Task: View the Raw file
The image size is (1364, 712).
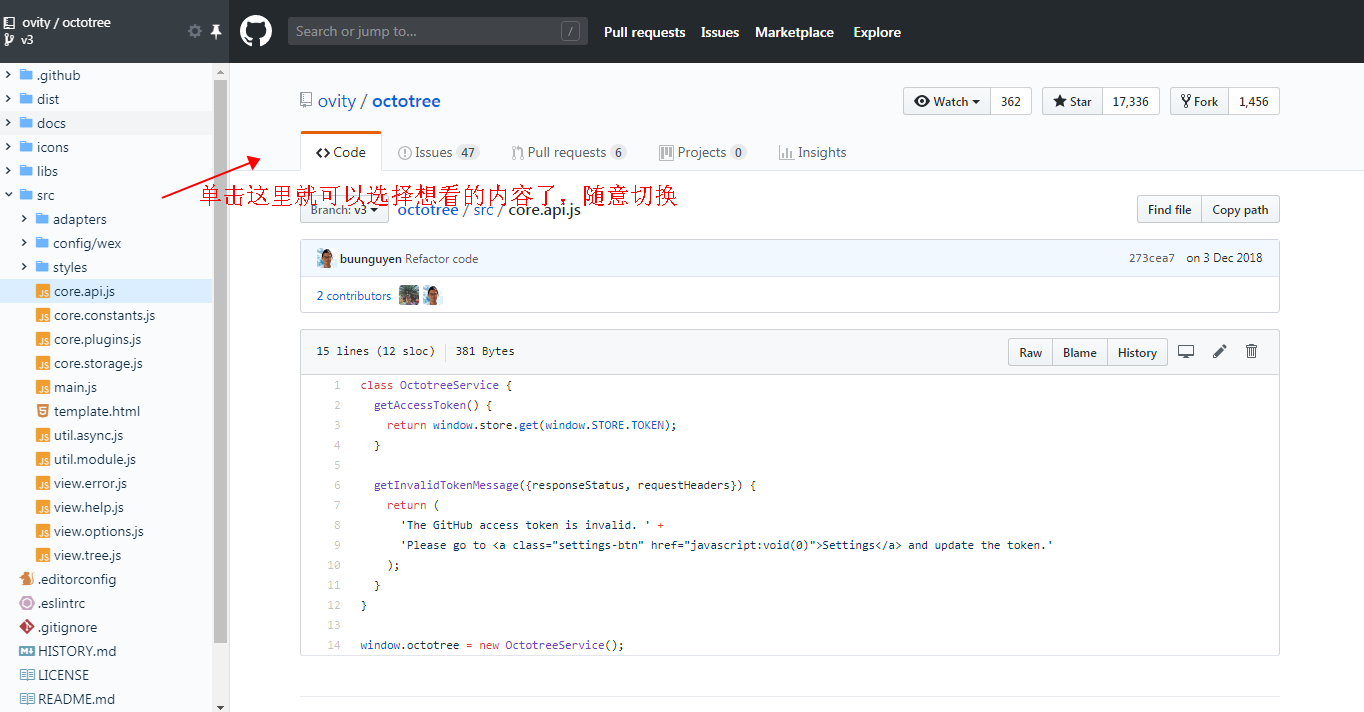Action: pyautogui.click(x=1030, y=352)
